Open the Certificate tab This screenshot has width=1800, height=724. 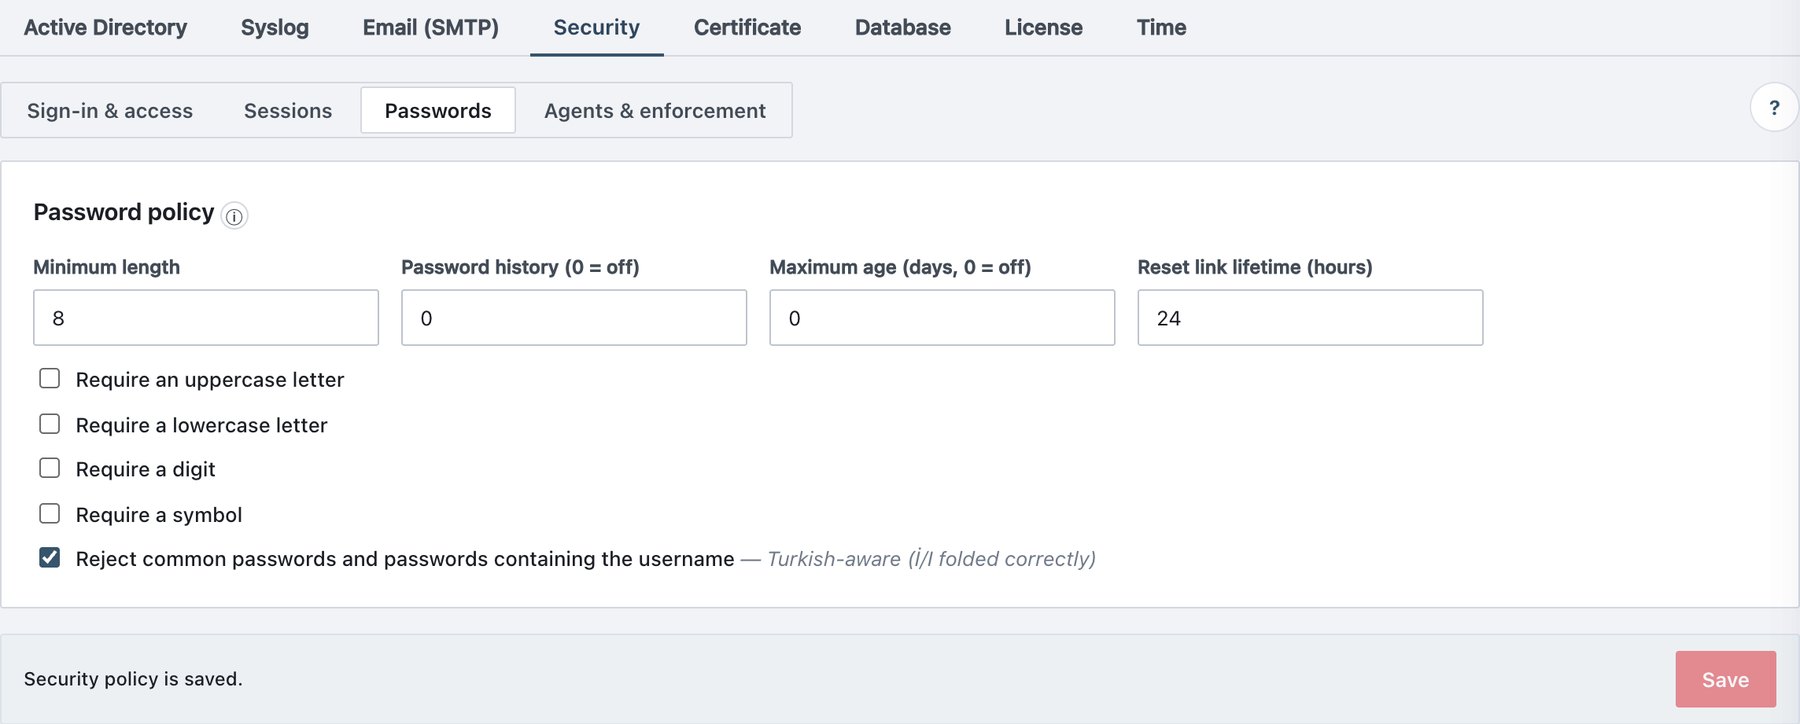click(747, 28)
